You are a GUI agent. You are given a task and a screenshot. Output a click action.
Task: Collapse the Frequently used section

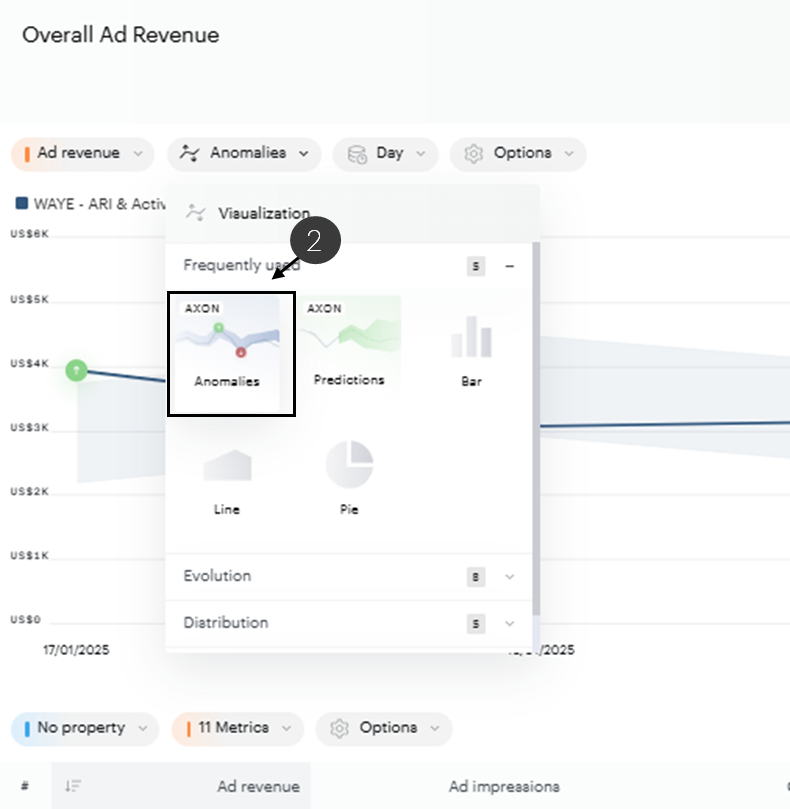tap(509, 266)
